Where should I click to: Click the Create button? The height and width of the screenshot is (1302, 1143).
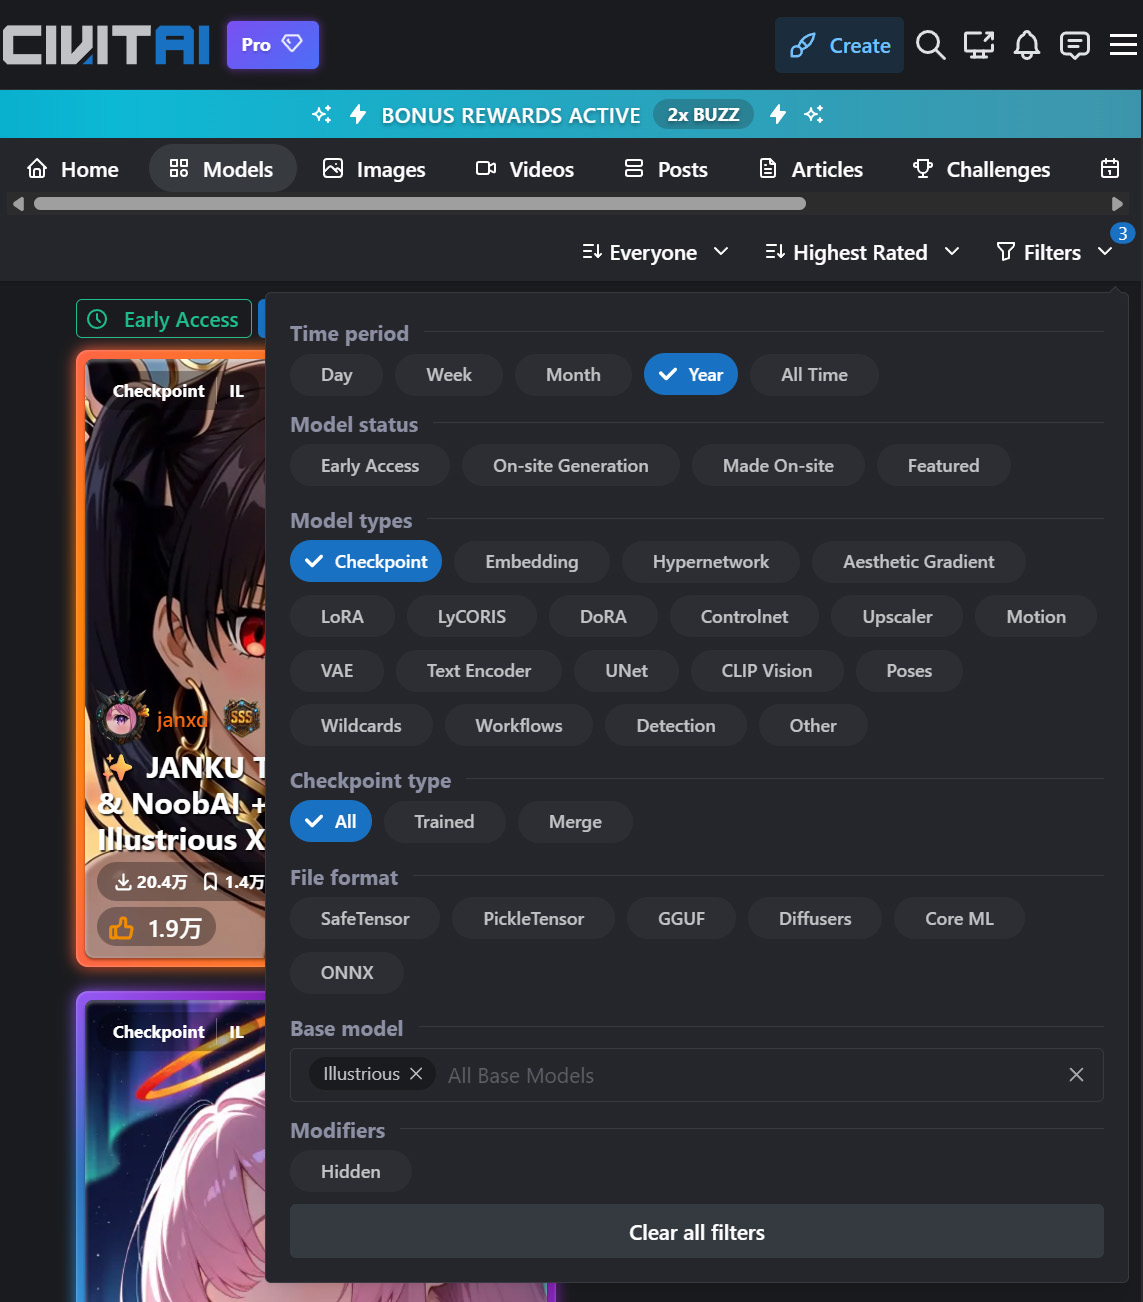coord(840,45)
